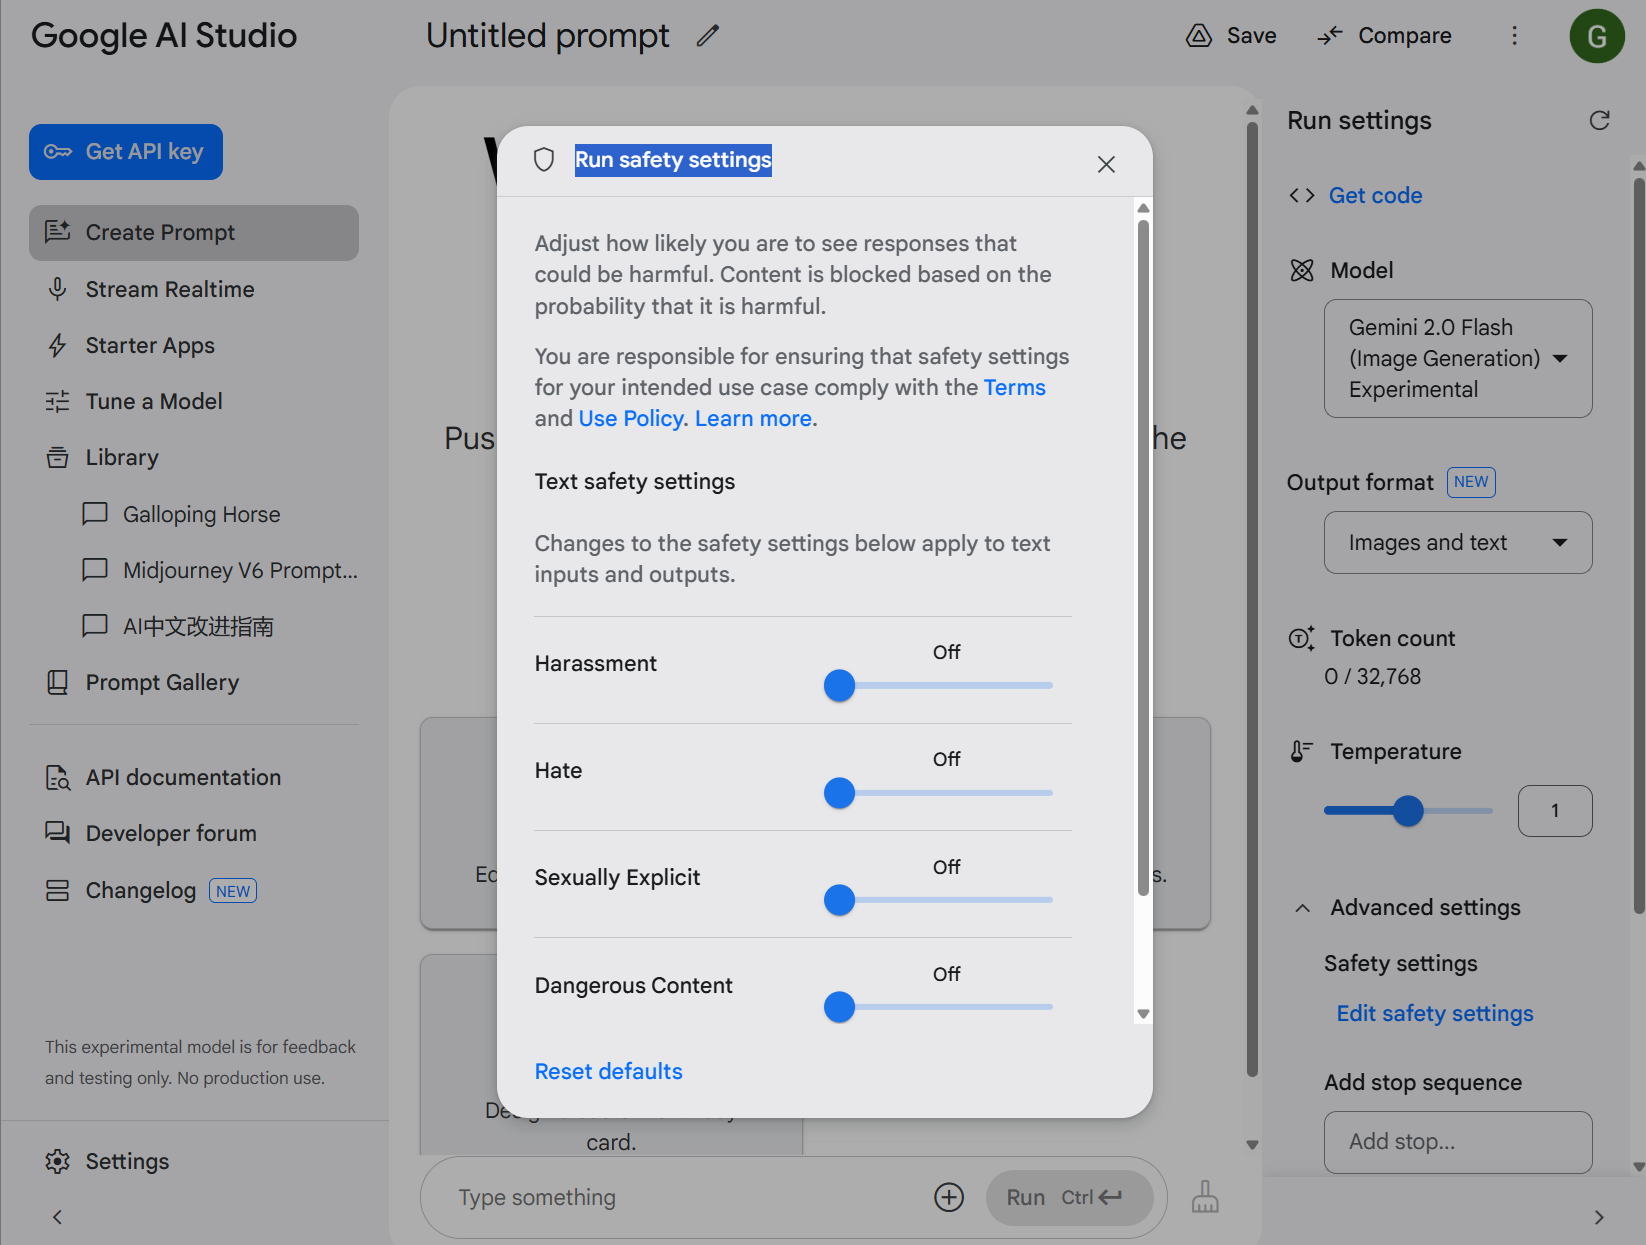The width and height of the screenshot is (1646, 1245).
Task: Click the Sexually Explicit slider handle
Action: (x=839, y=900)
